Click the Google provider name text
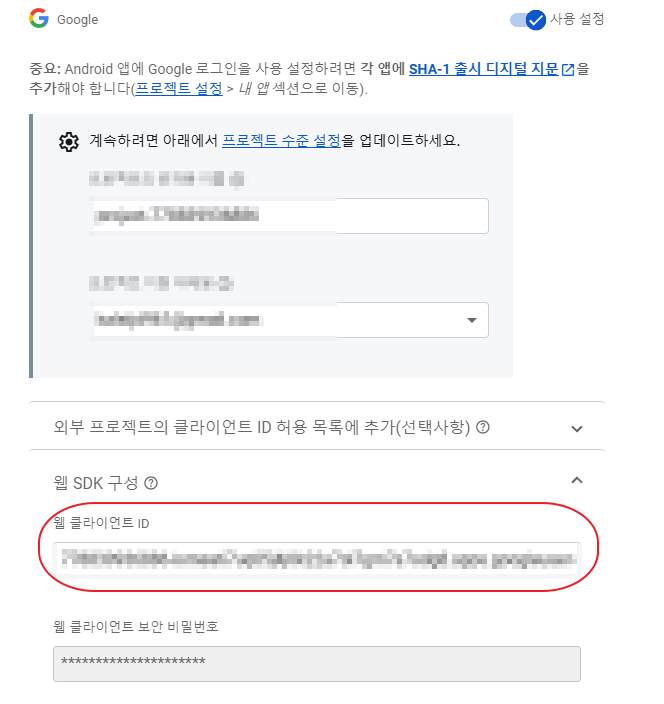Viewport: 664px width, 704px height. pyautogui.click(x=78, y=20)
